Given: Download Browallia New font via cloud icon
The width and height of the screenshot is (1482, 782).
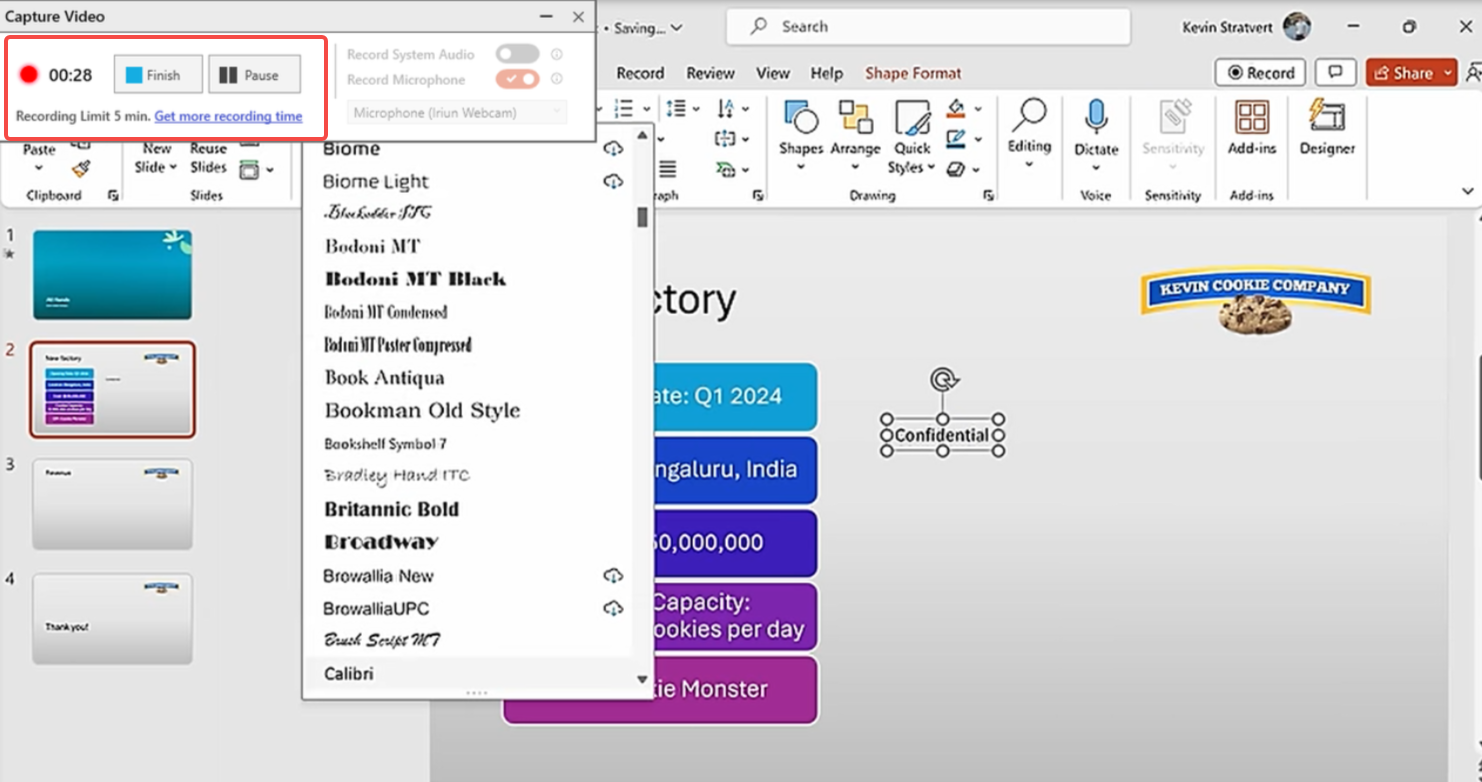Looking at the screenshot, I should [x=613, y=576].
